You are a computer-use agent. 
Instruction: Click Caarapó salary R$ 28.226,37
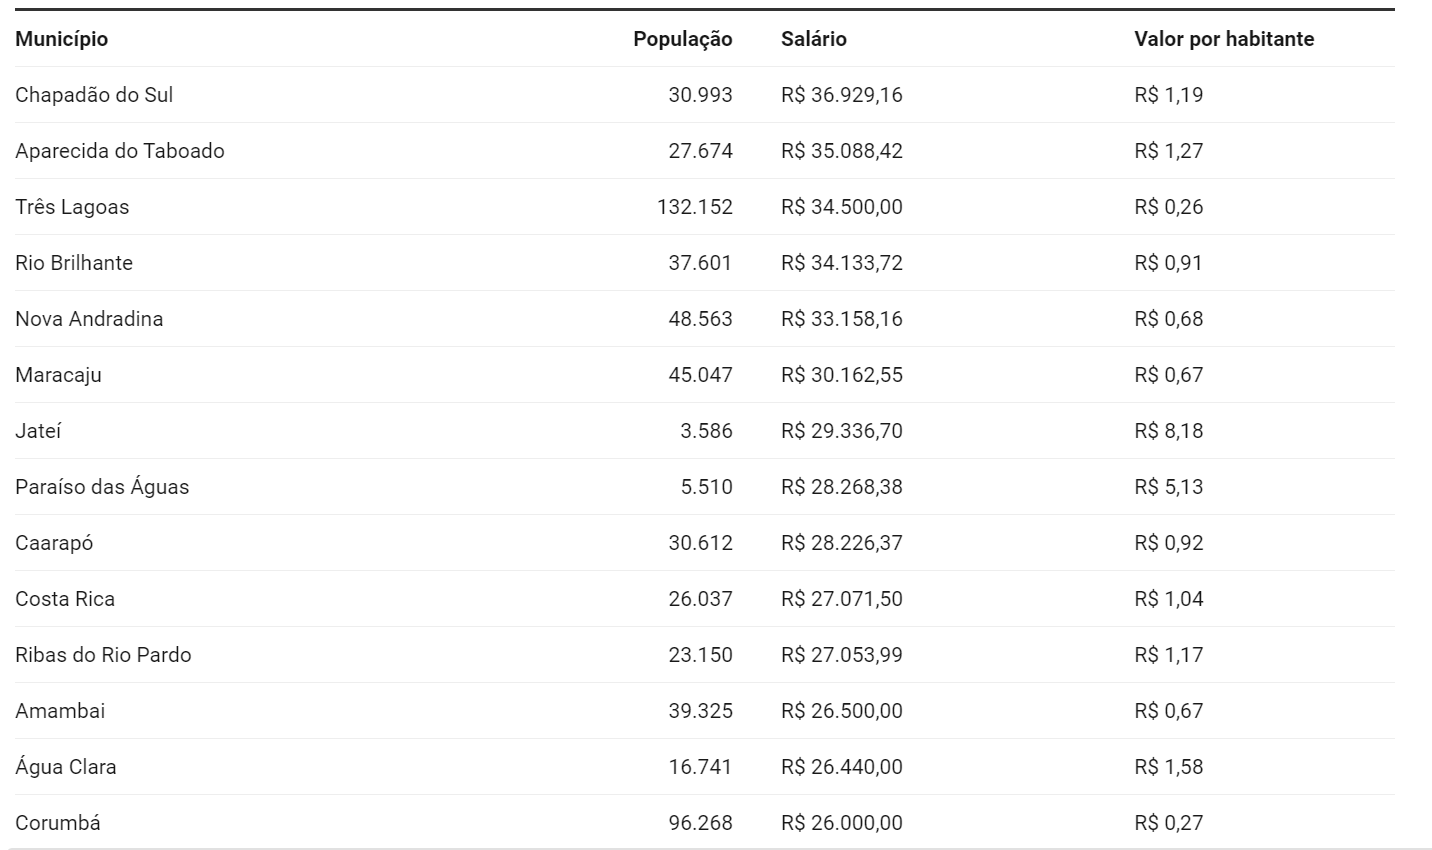coord(842,543)
